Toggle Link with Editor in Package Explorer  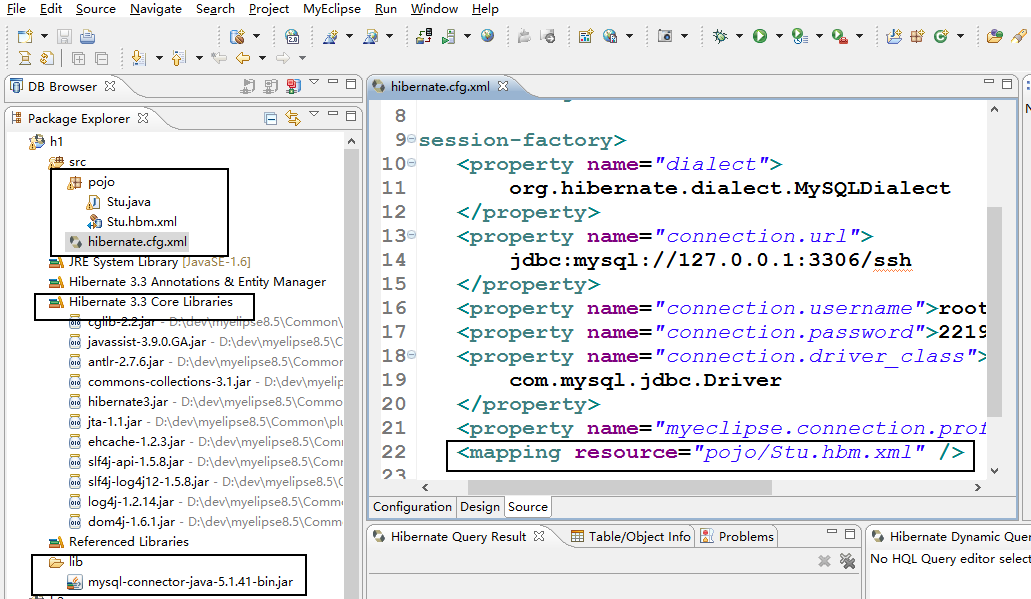pyautogui.click(x=293, y=118)
